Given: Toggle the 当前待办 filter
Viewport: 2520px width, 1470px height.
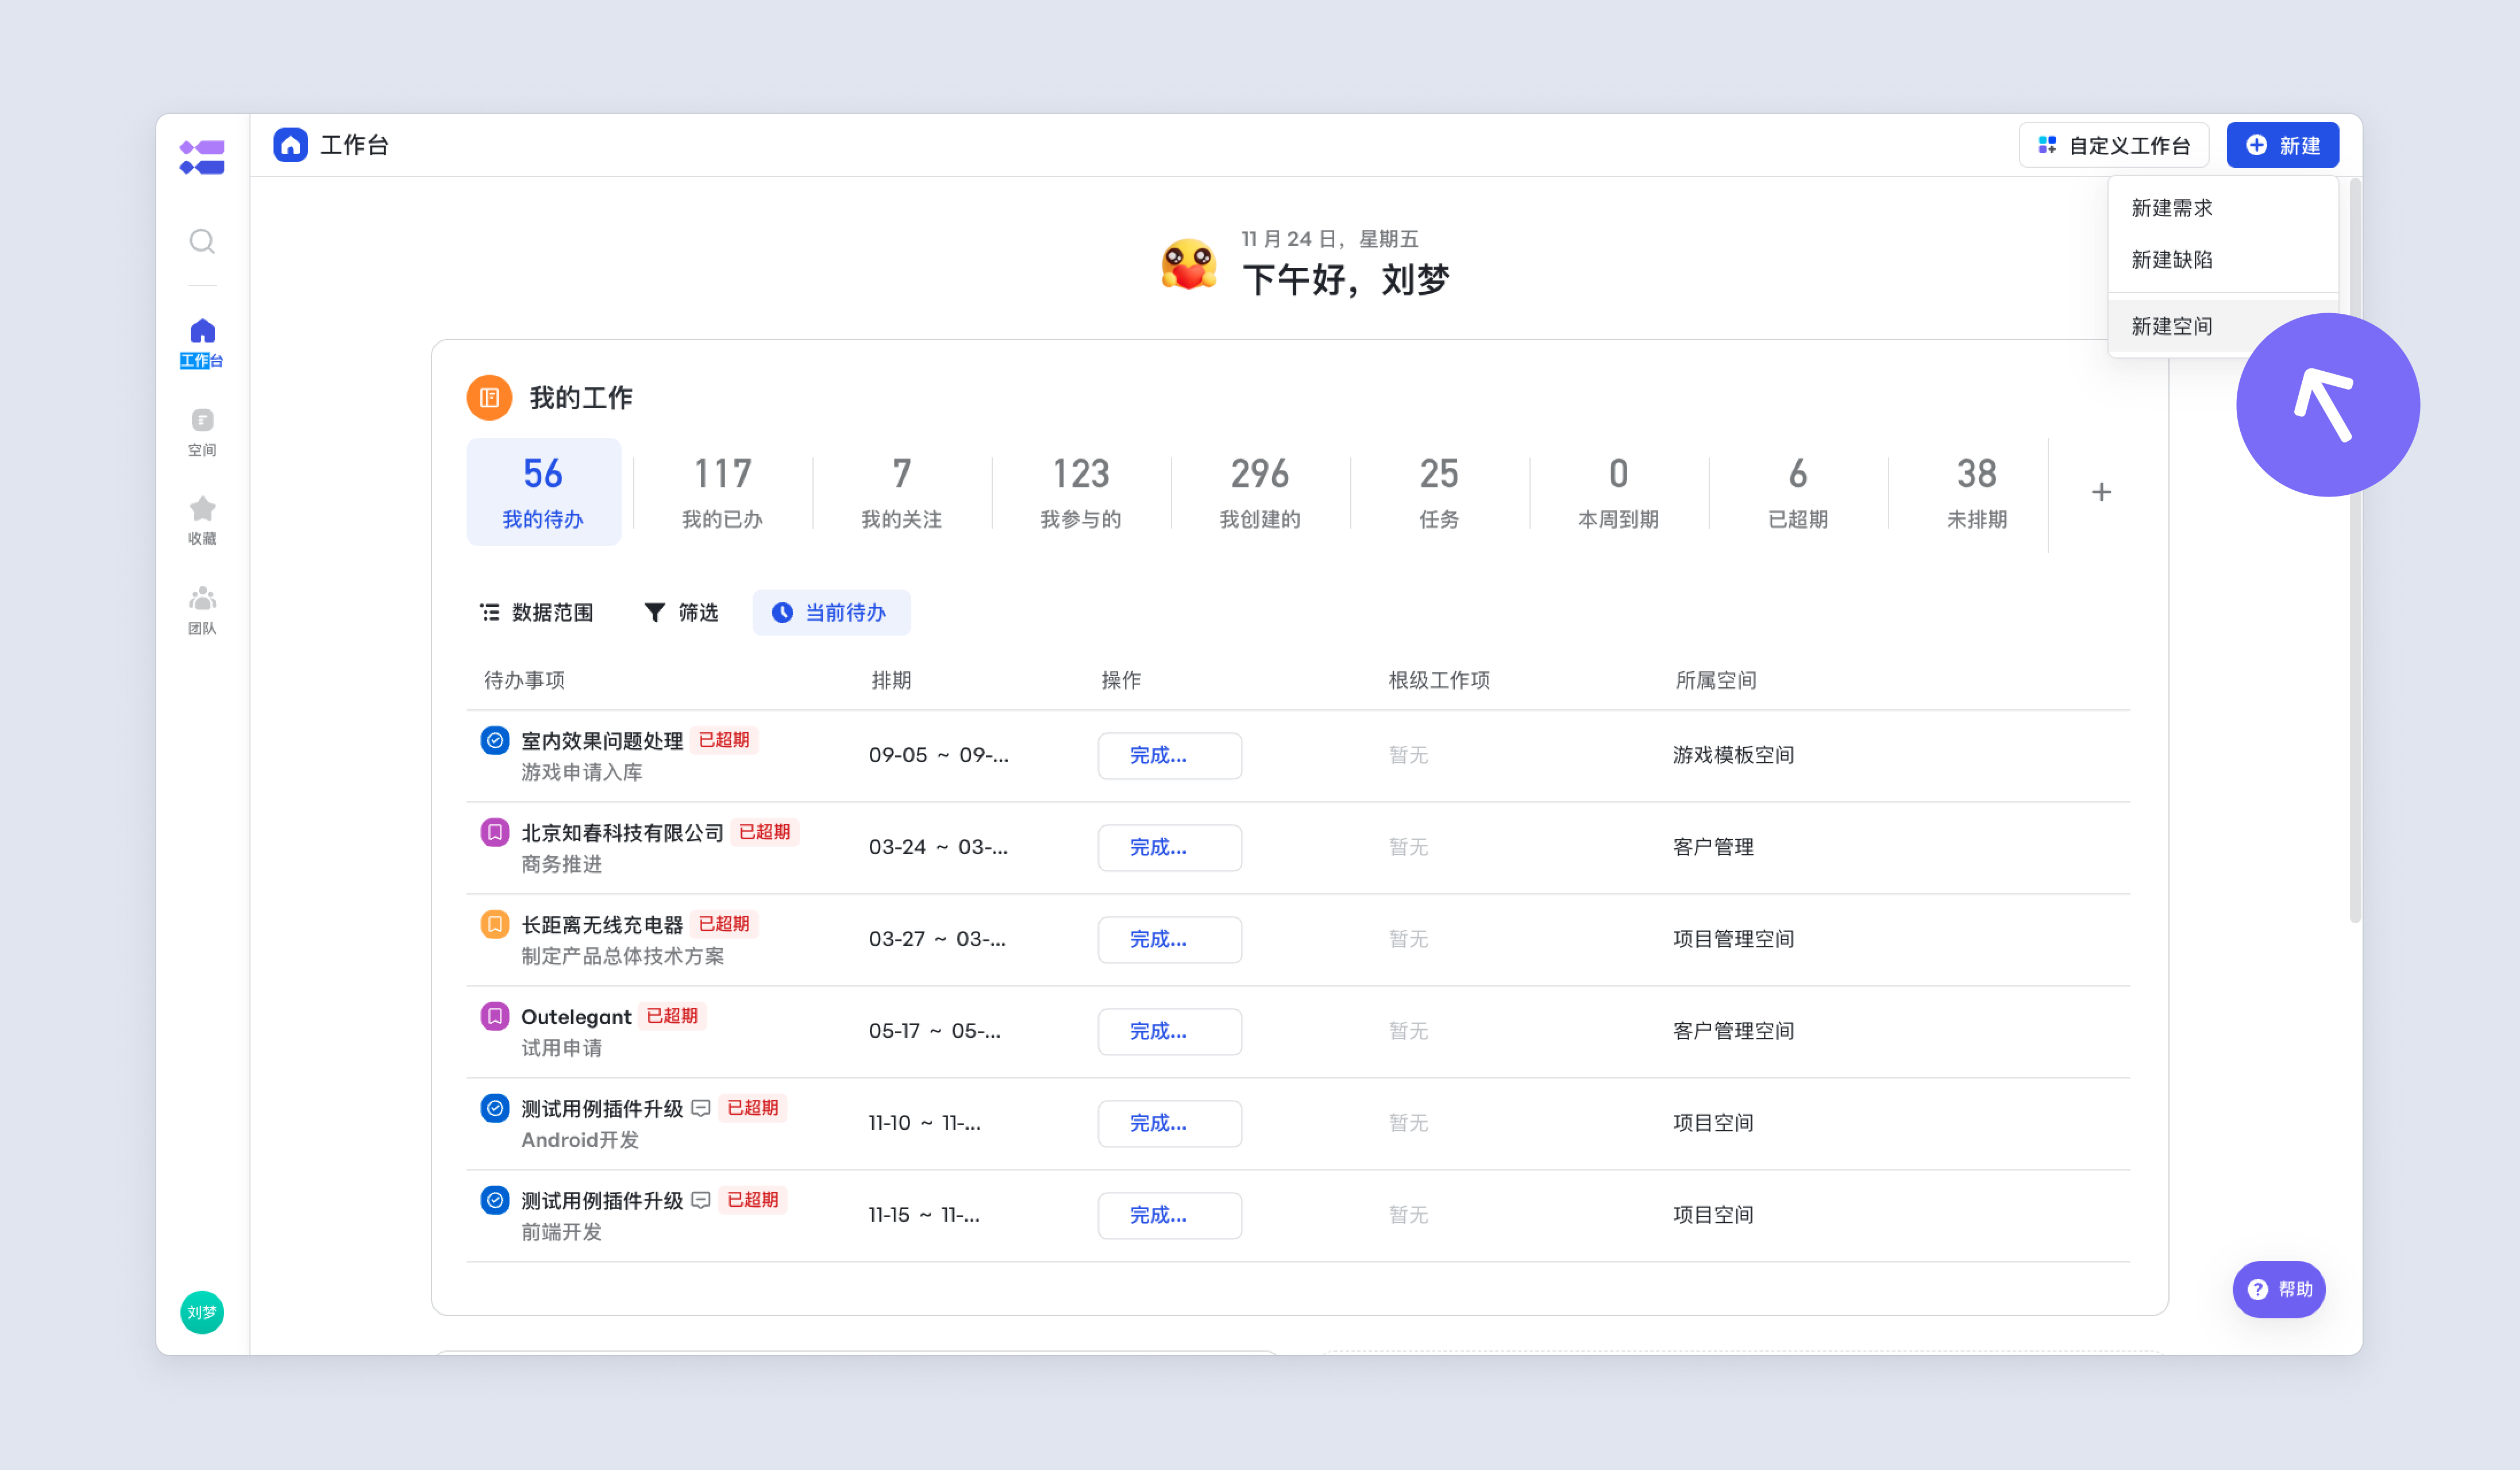Looking at the screenshot, I should coord(831,612).
